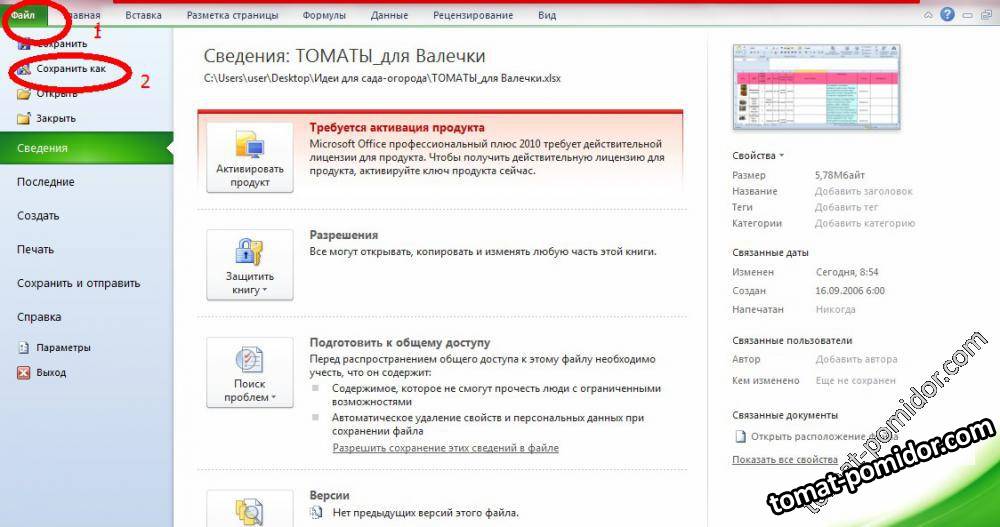Screen dimensions: 1000x527
Task: Click the Save icon in the sidebar
Action: (24, 44)
